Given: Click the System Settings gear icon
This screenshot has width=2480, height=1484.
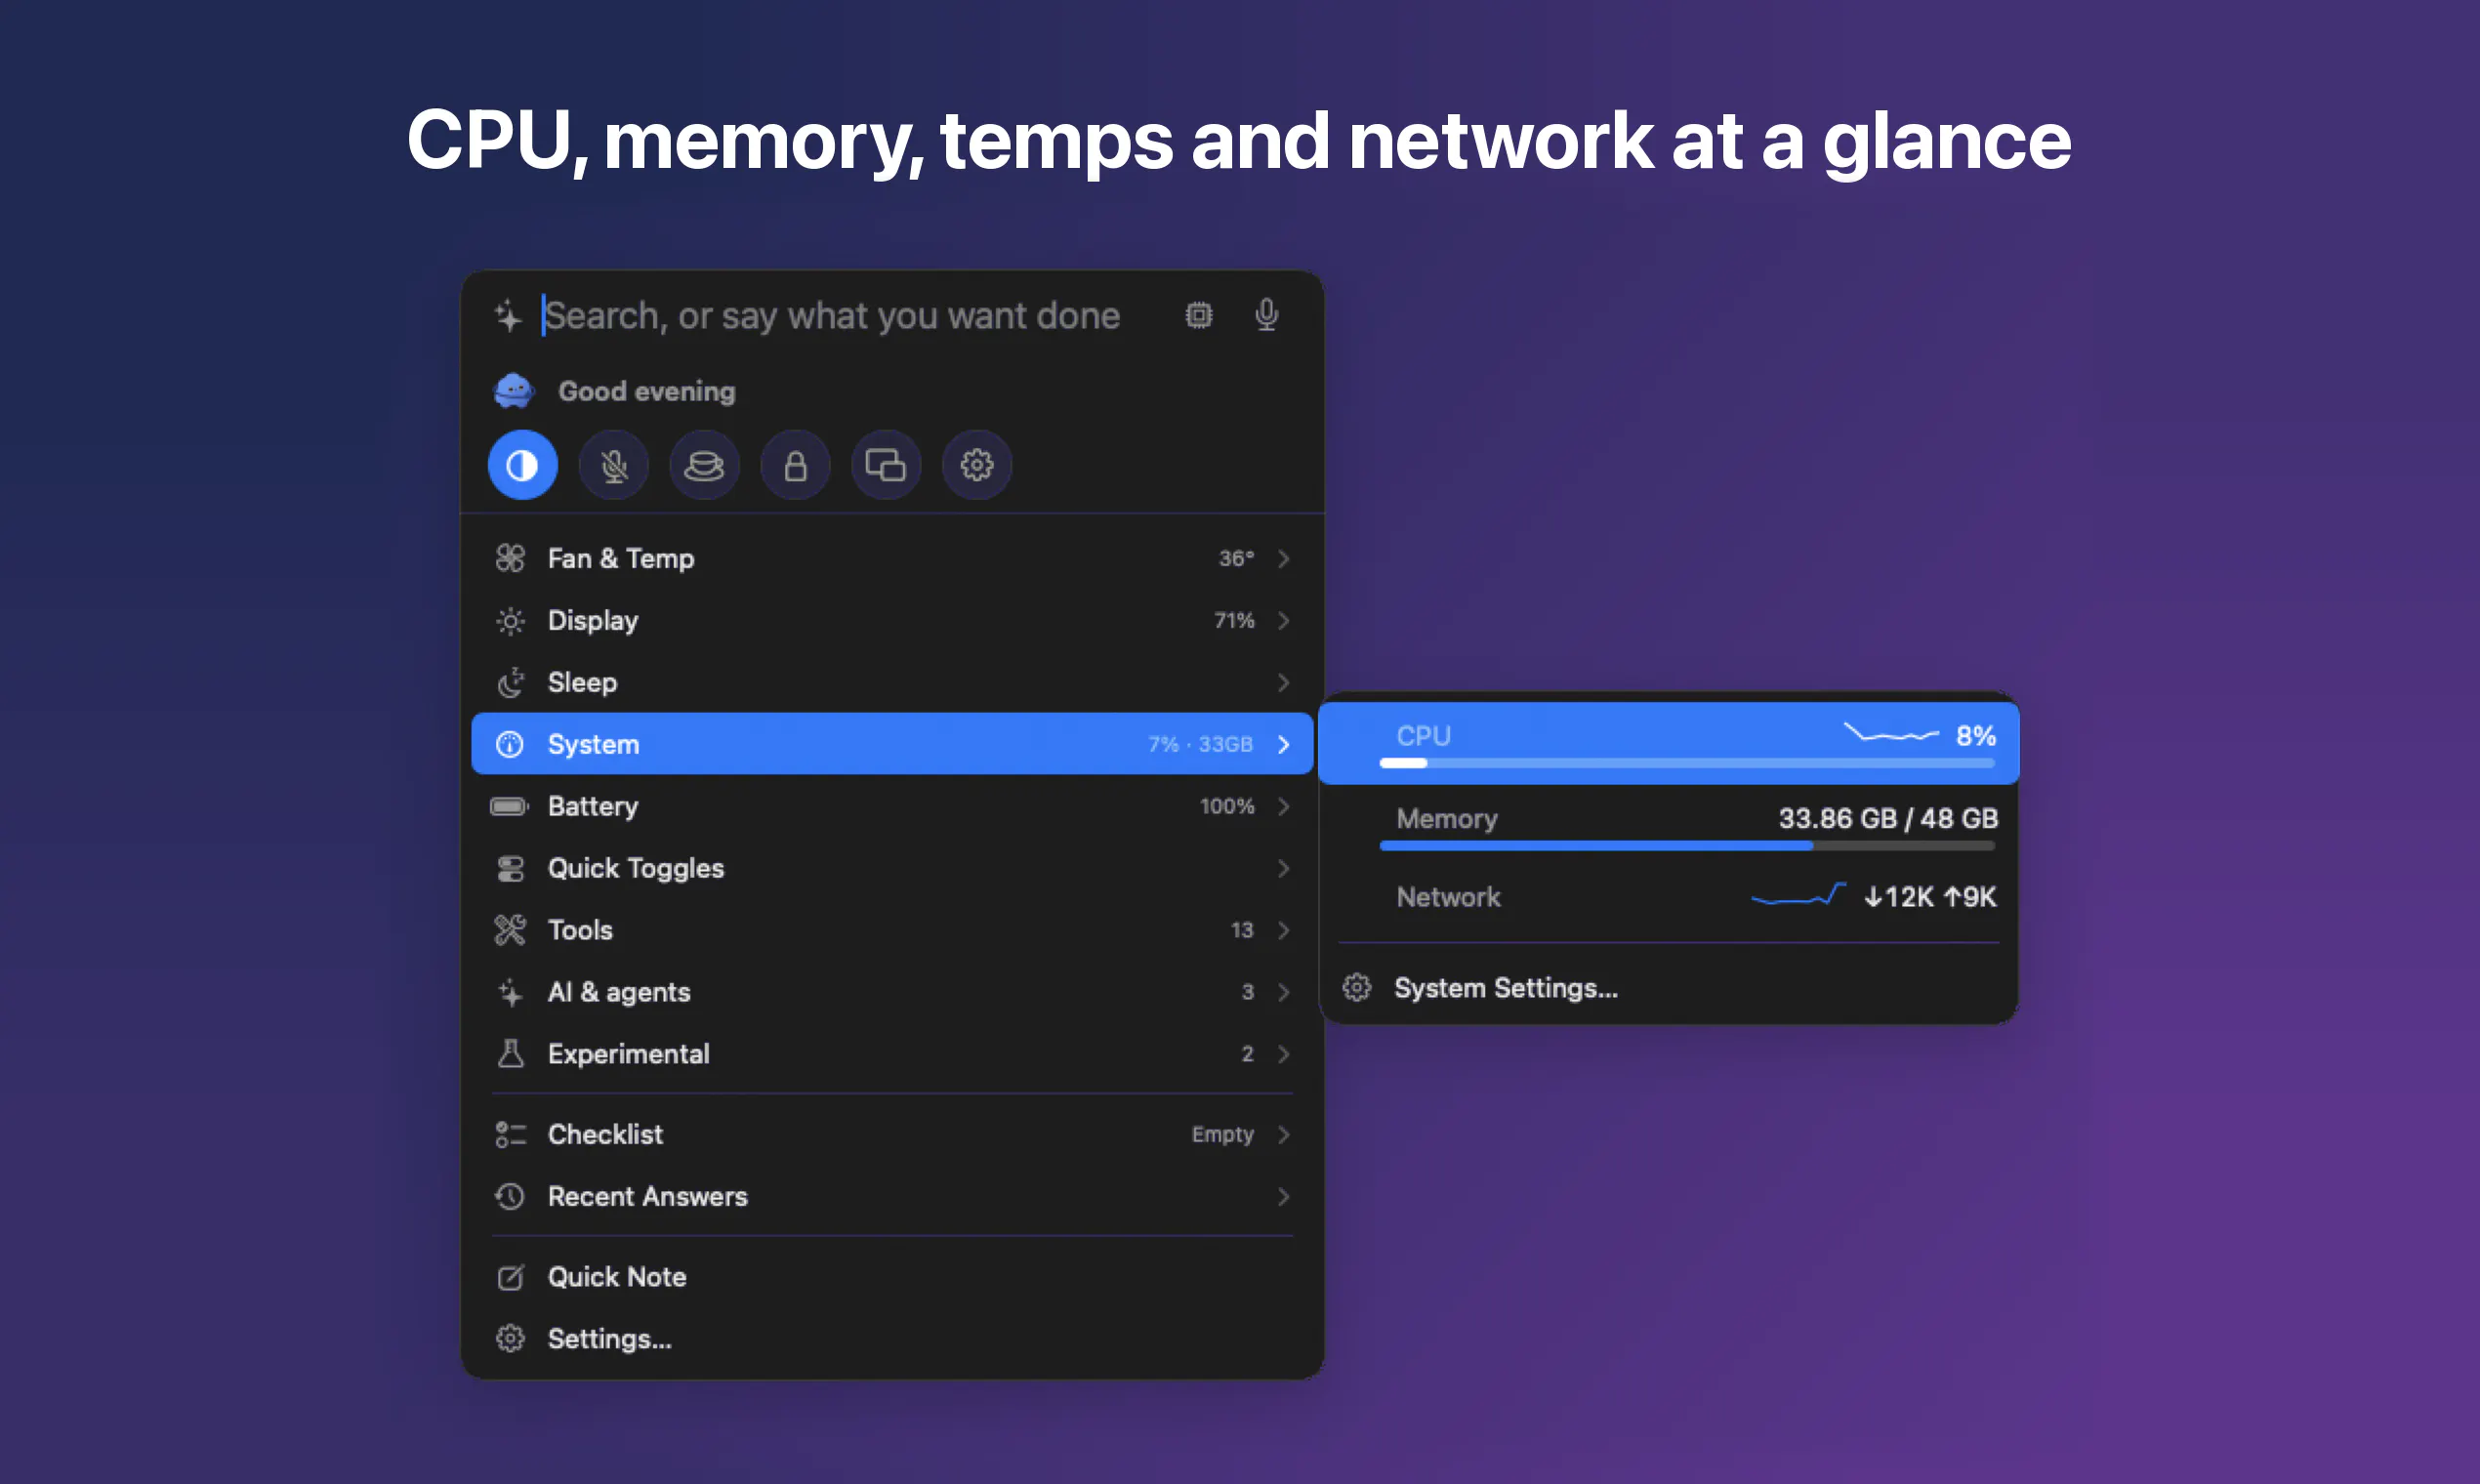Looking at the screenshot, I should click(1356, 988).
